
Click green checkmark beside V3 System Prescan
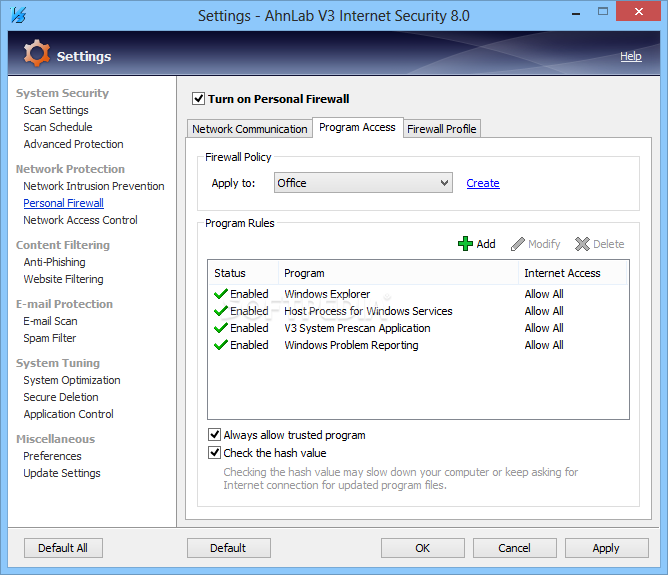point(221,328)
